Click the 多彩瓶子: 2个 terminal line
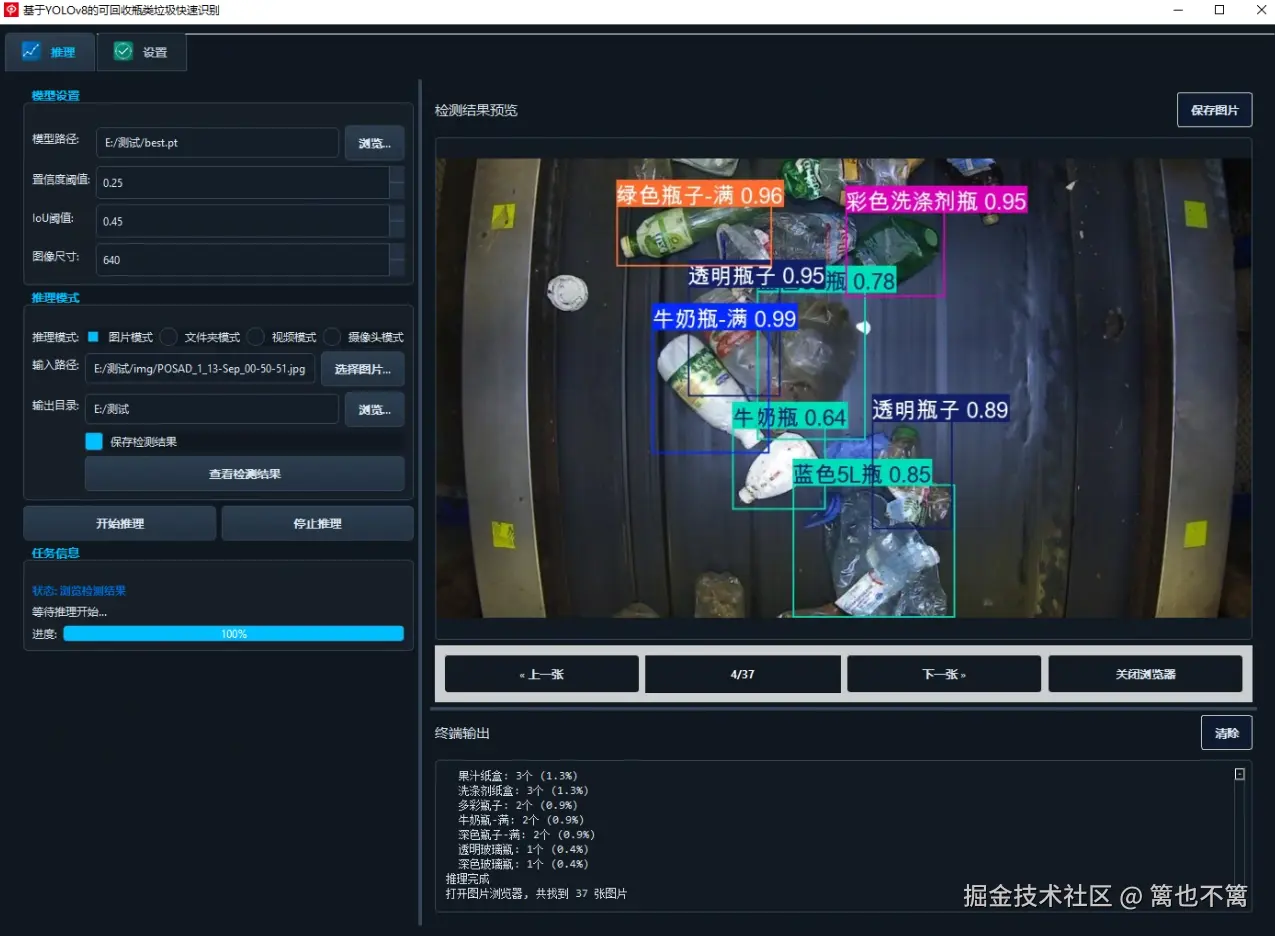The width and height of the screenshot is (1275, 936). 518,805
